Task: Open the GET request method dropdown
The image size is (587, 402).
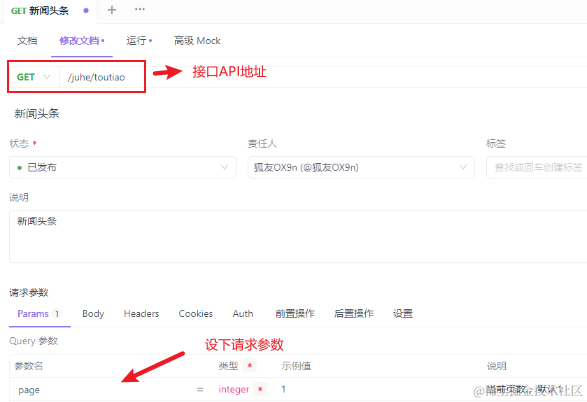Action: [34, 77]
